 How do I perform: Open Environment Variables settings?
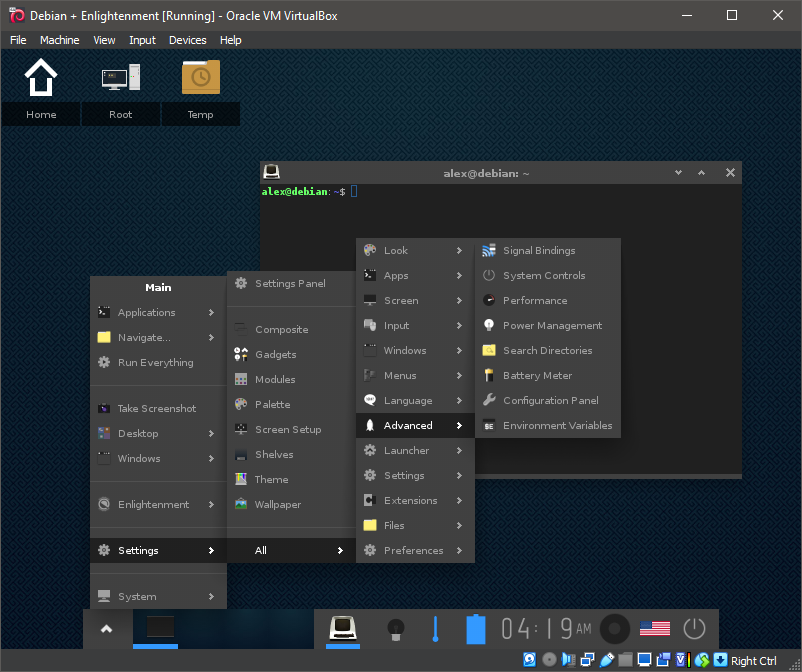557,426
